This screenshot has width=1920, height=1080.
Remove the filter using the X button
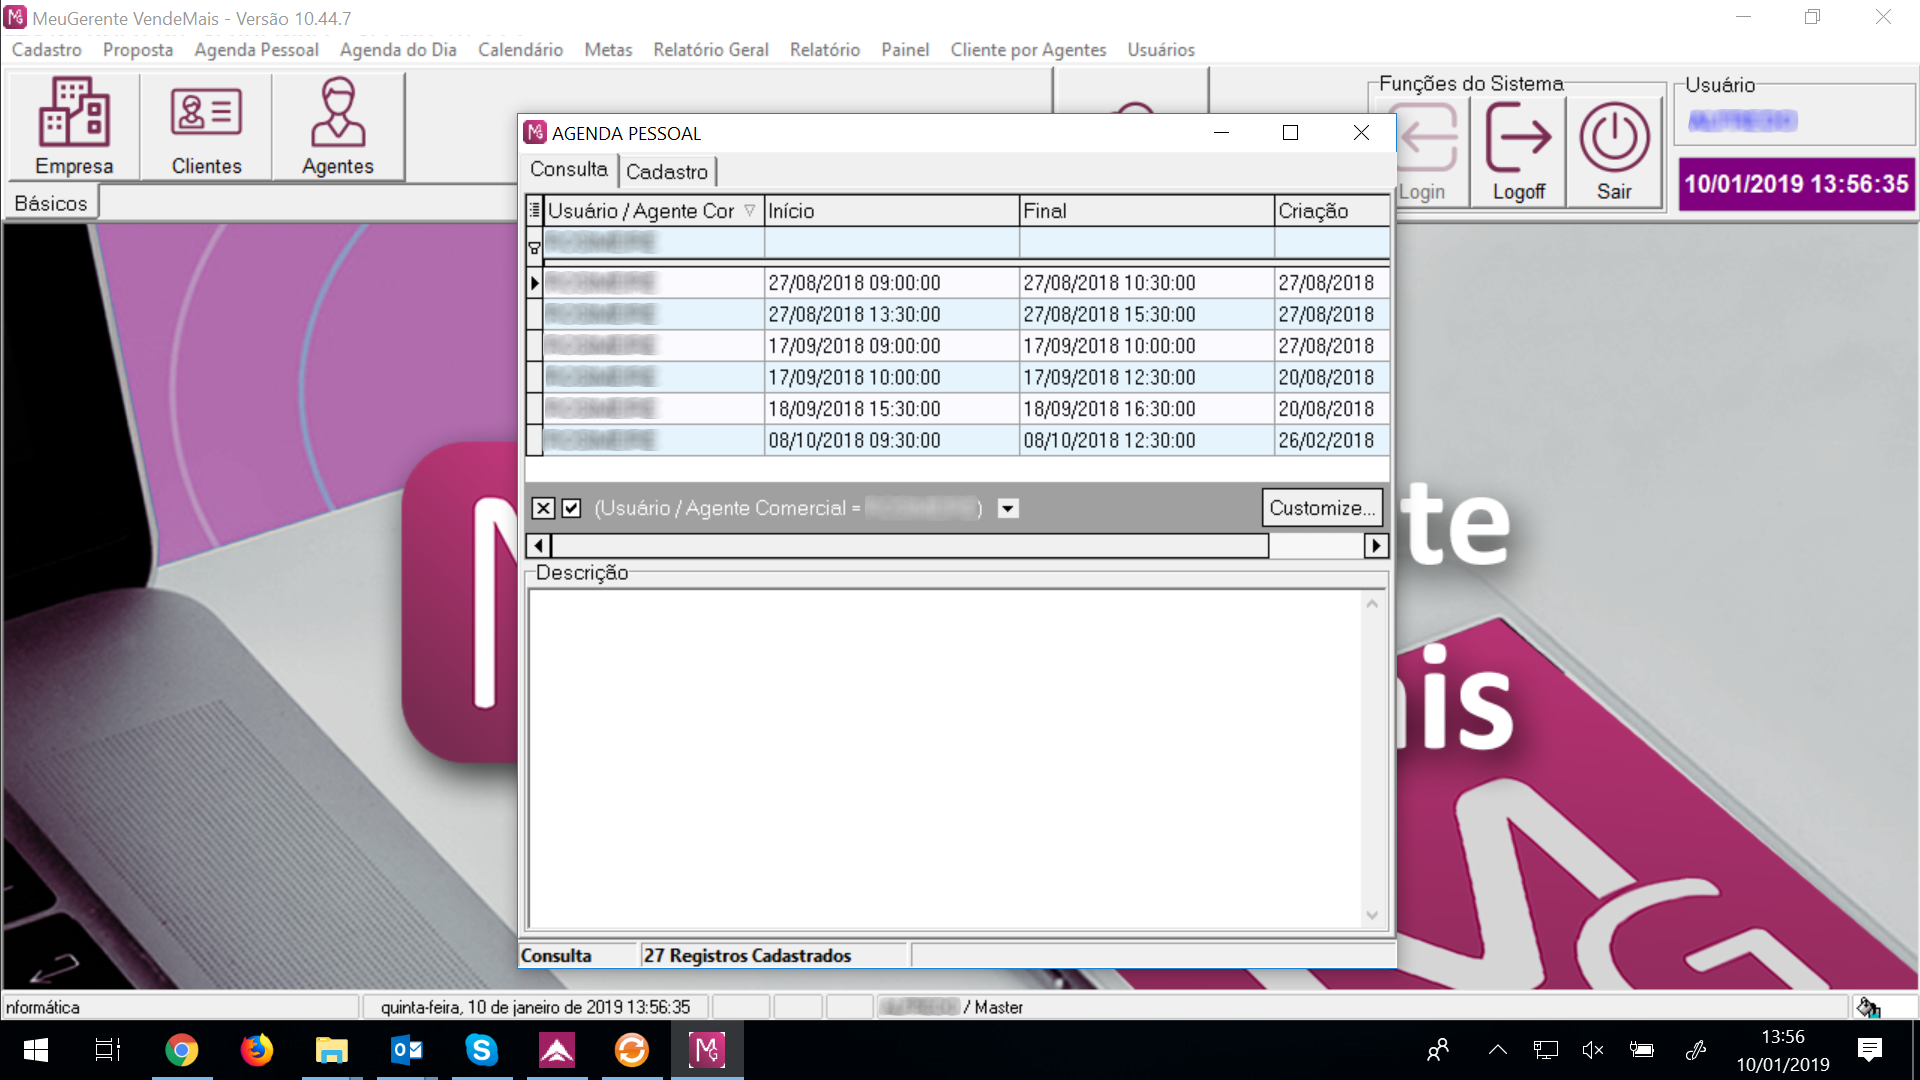pyautogui.click(x=543, y=508)
